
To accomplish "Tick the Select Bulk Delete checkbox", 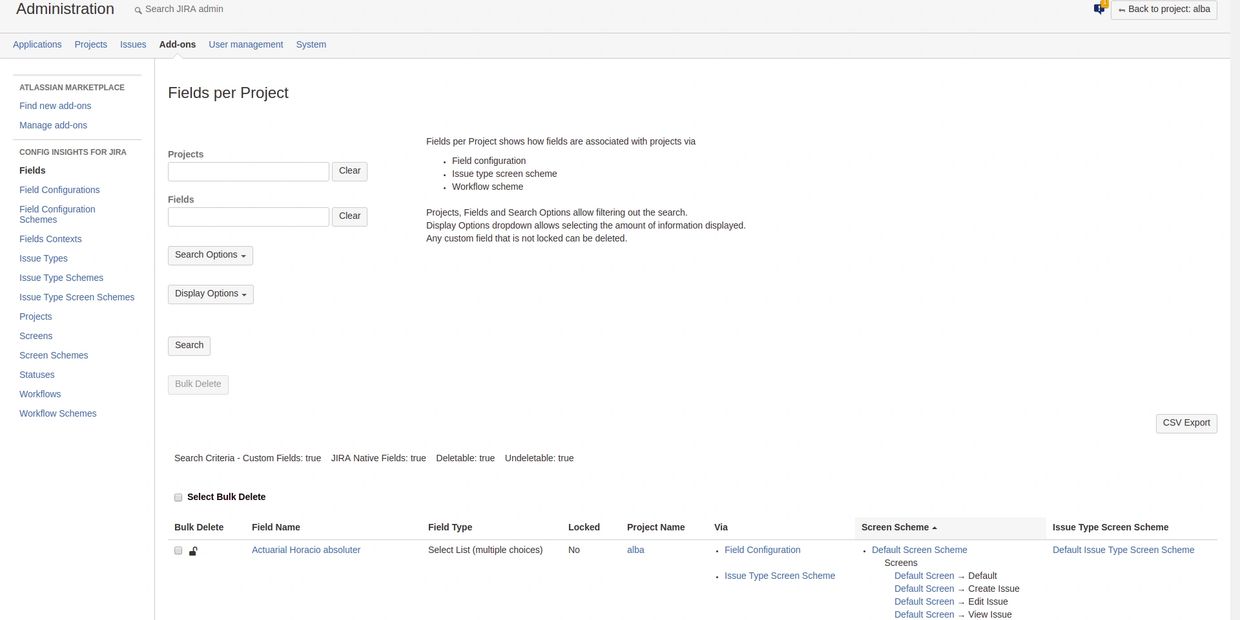I will click(178, 497).
